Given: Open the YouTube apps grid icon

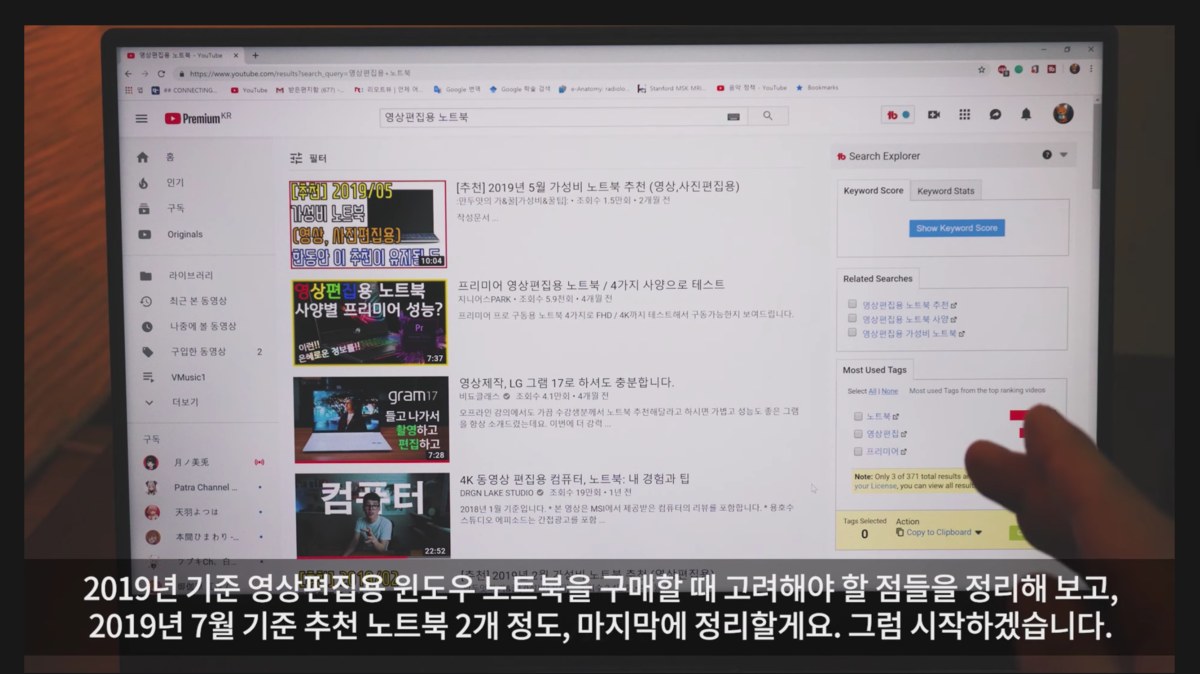Looking at the screenshot, I should click(x=965, y=115).
